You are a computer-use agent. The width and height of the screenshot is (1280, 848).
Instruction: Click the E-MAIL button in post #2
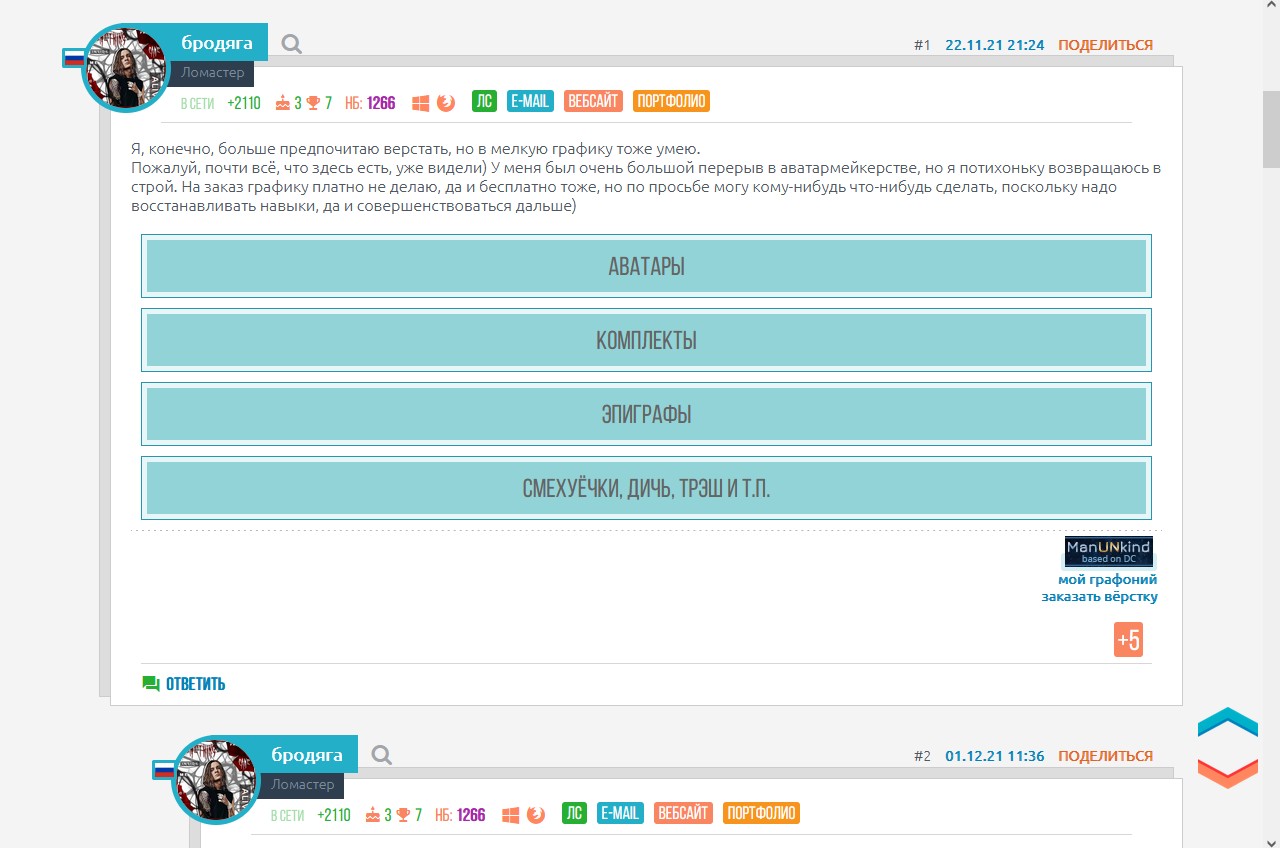(620, 813)
